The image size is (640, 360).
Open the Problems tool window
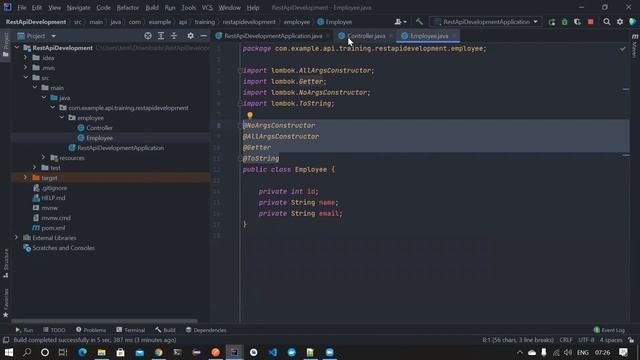(91, 330)
